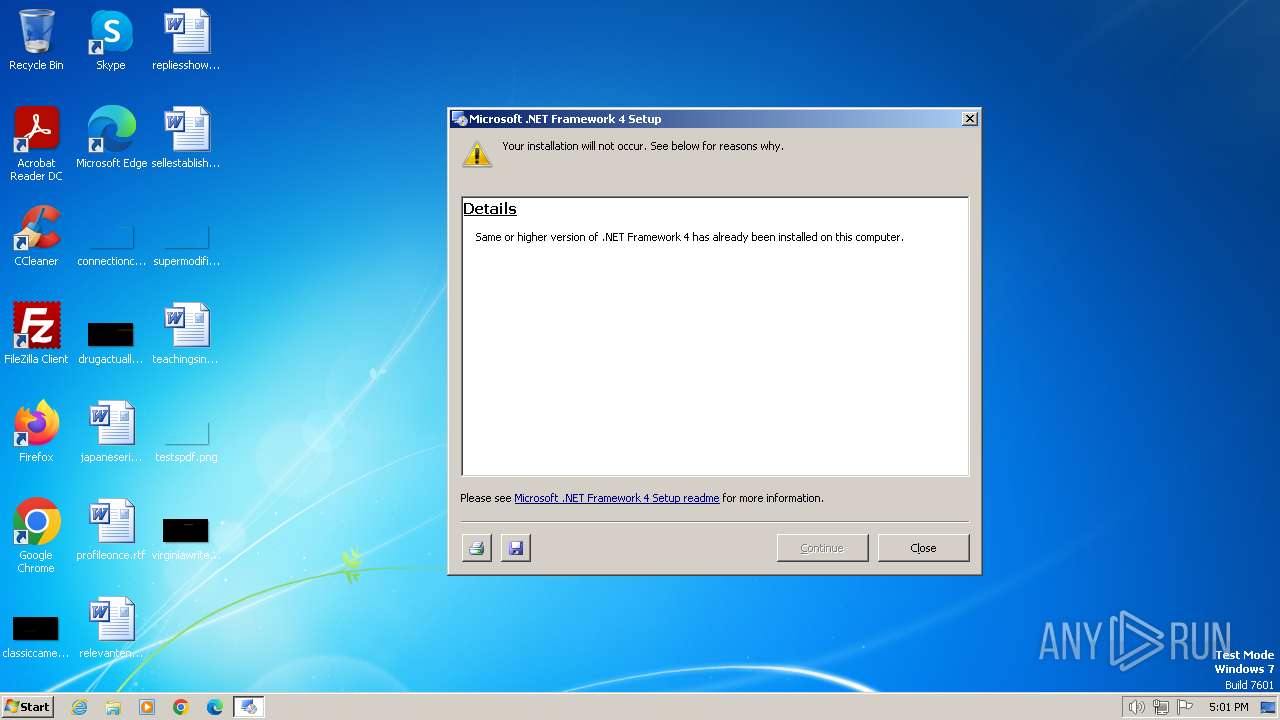Click the save floppy icon in Setup dialog
The height and width of the screenshot is (720, 1280).
coord(516,548)
